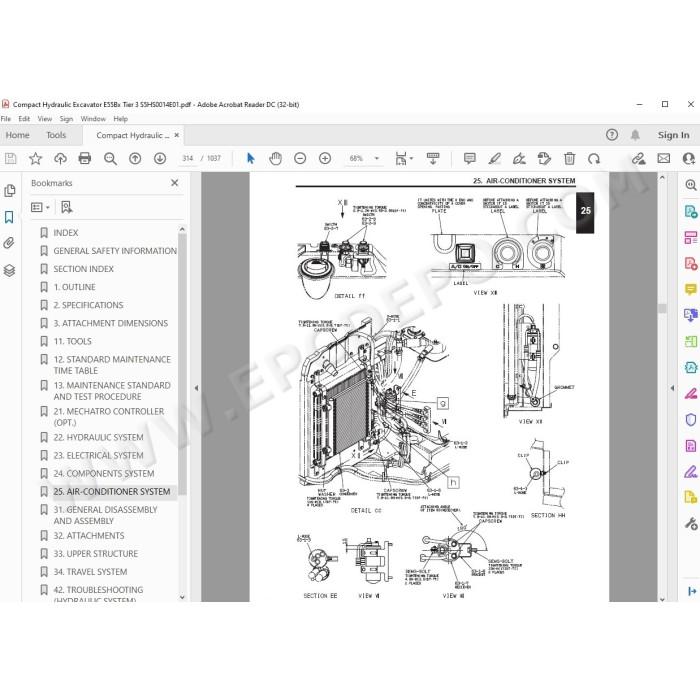Click the Delete trash can icon

(569, 158)
